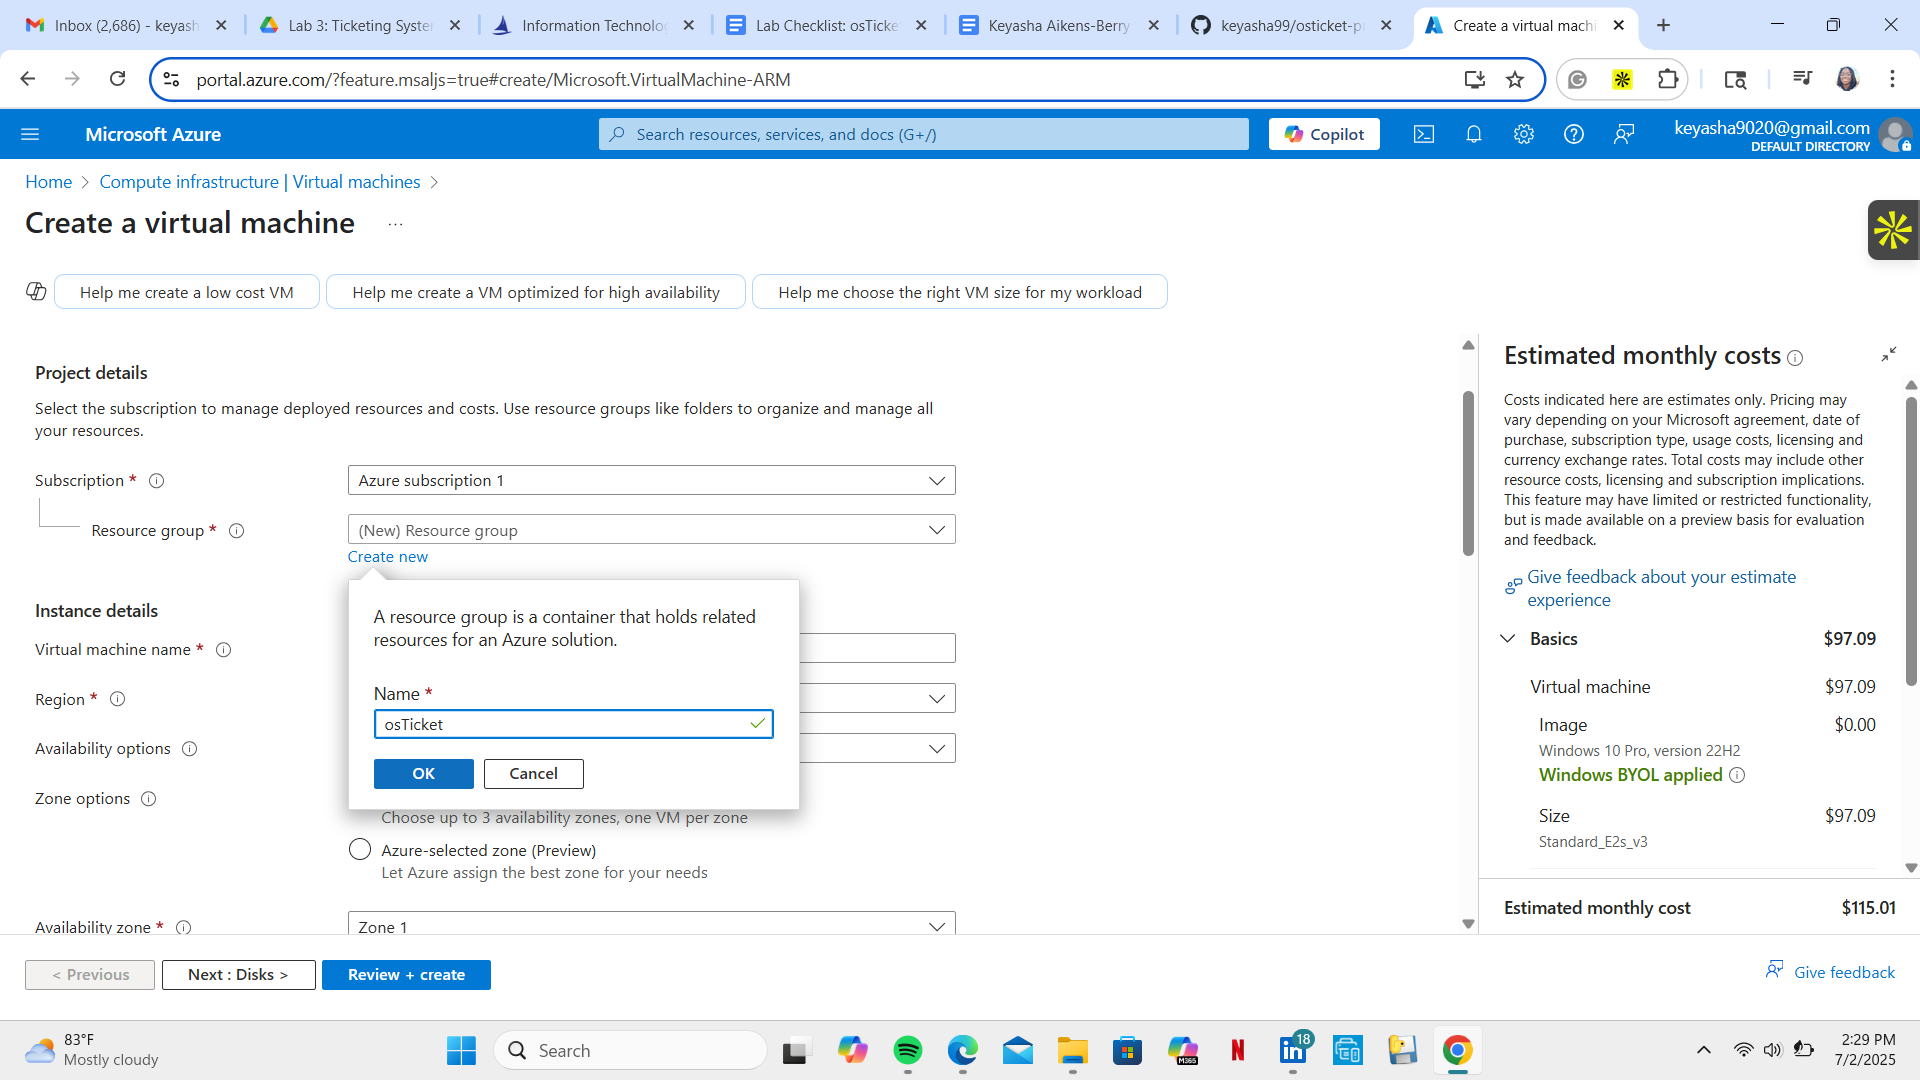Click info icon next to Region
Viewport: 1920px width, 1080px height.
[x=117, y=699]
